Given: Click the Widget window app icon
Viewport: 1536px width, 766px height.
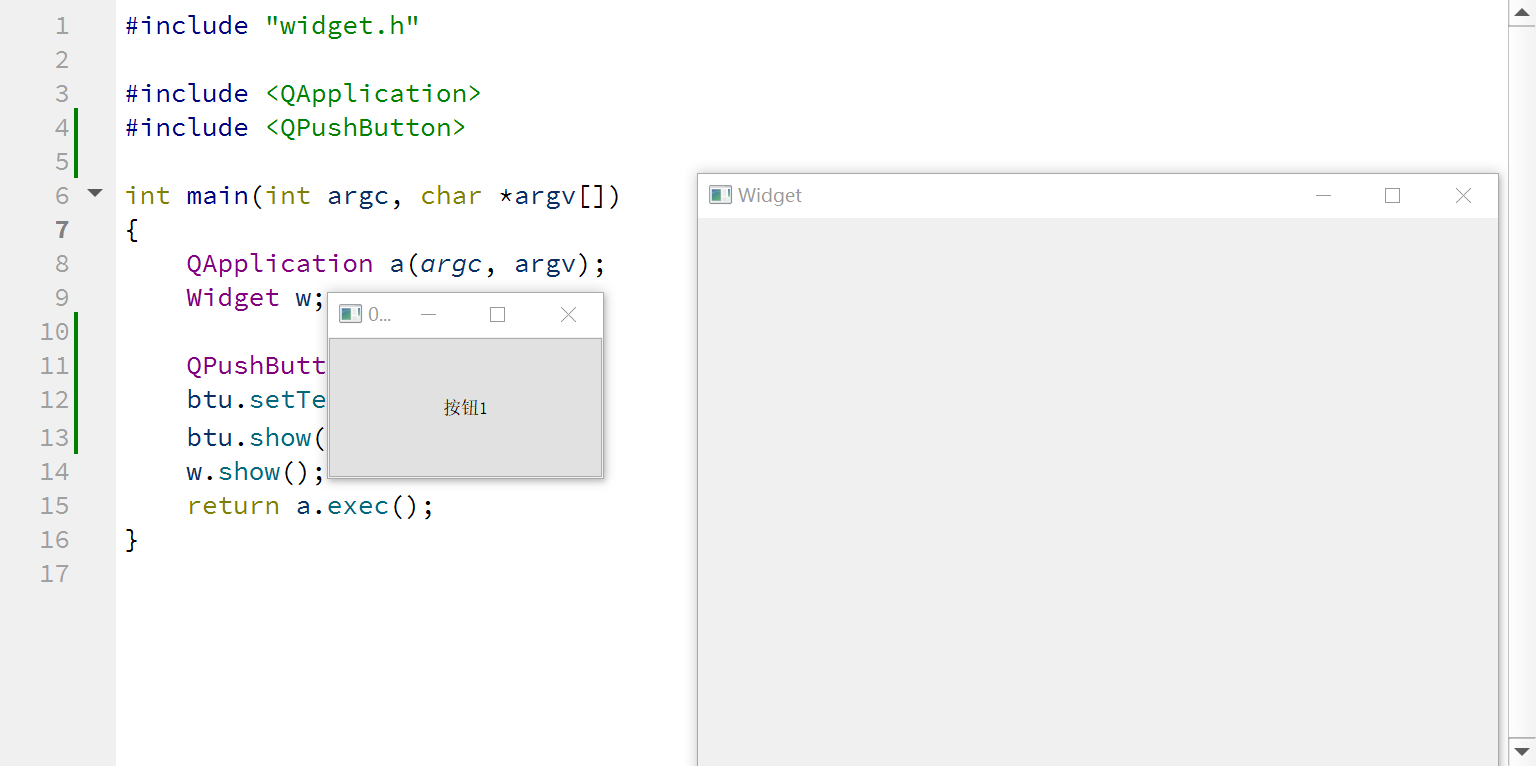Looking at the screenshot, I should coord(720,195).
